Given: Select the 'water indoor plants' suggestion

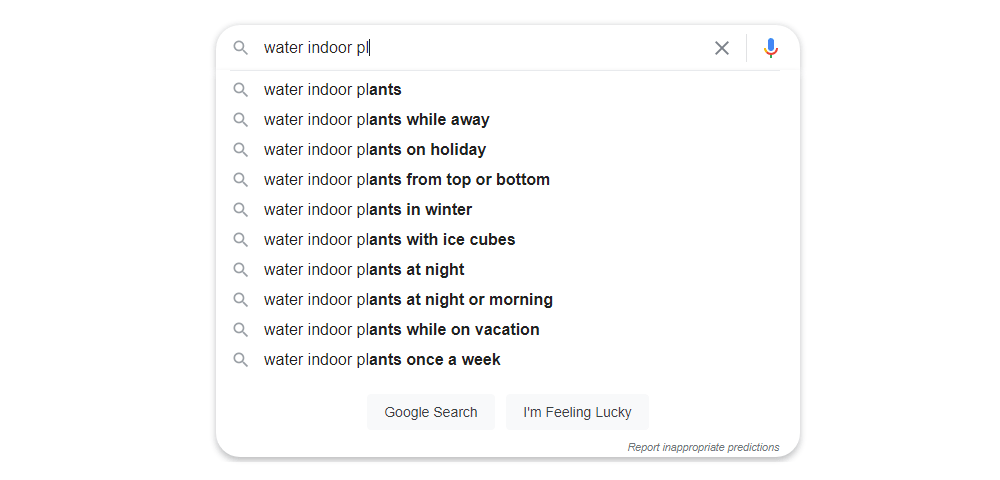Looking at the screenshot, I should tap(508, 89).
